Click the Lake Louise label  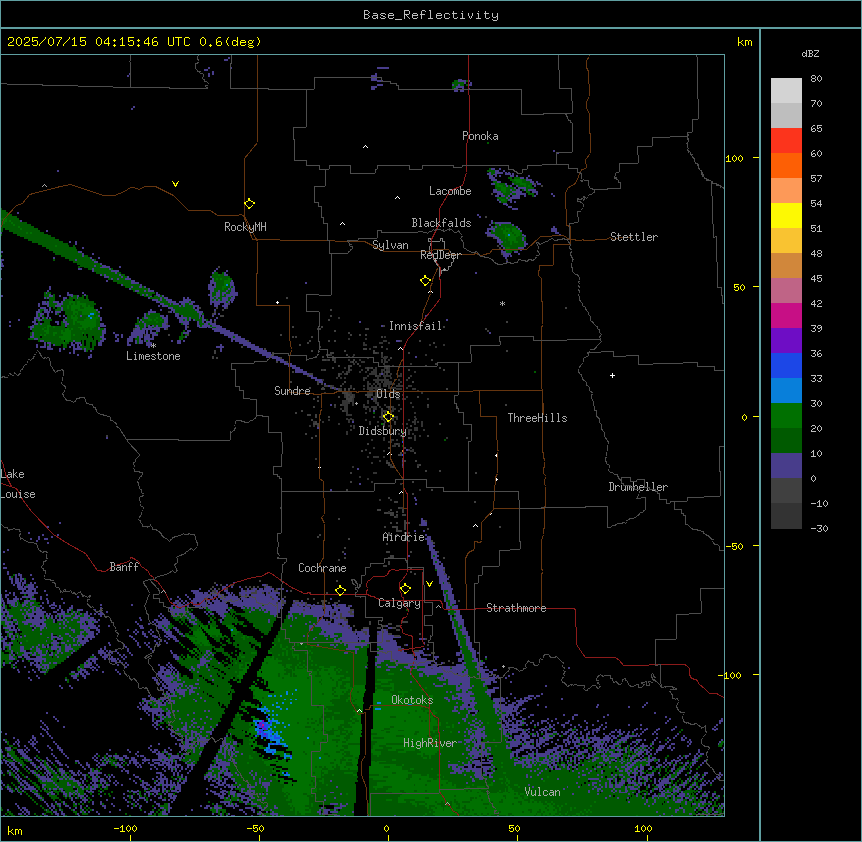[16, 484]
